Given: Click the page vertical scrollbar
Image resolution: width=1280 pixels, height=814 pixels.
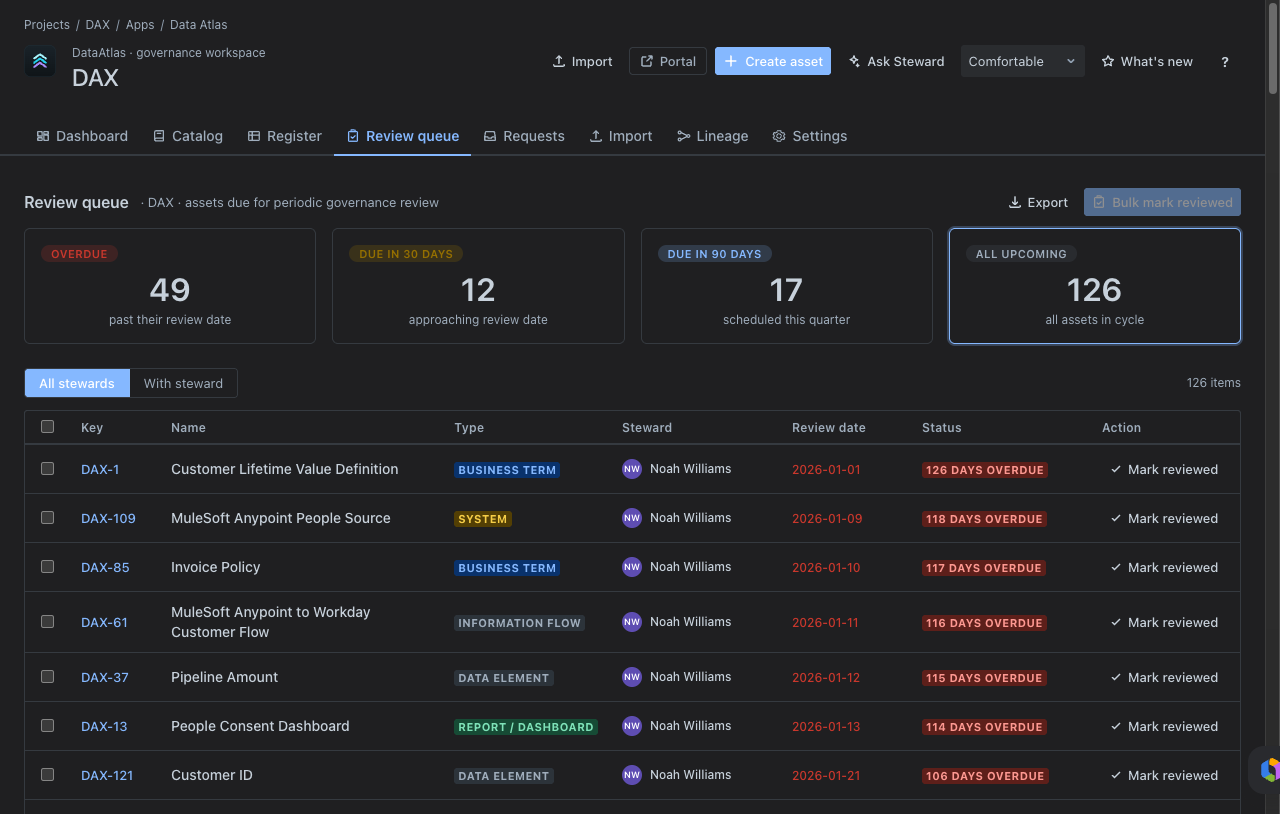Looking at the screenshot, I should pos(1272,50).
